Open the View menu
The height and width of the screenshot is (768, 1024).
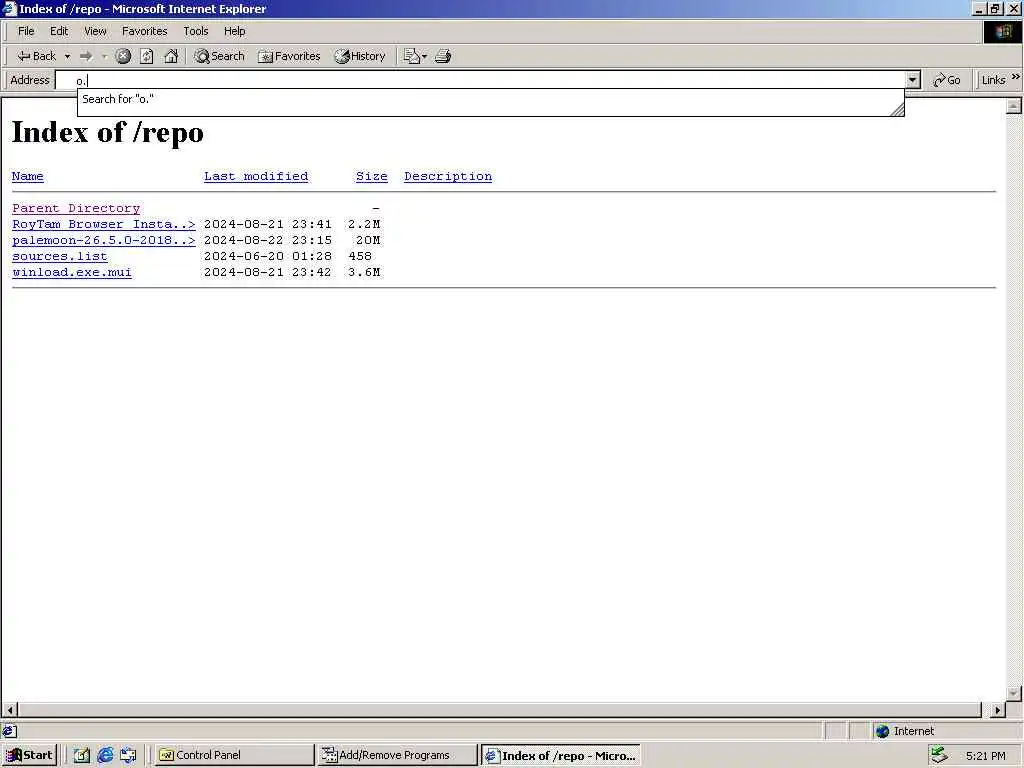(x=95, y=31)
